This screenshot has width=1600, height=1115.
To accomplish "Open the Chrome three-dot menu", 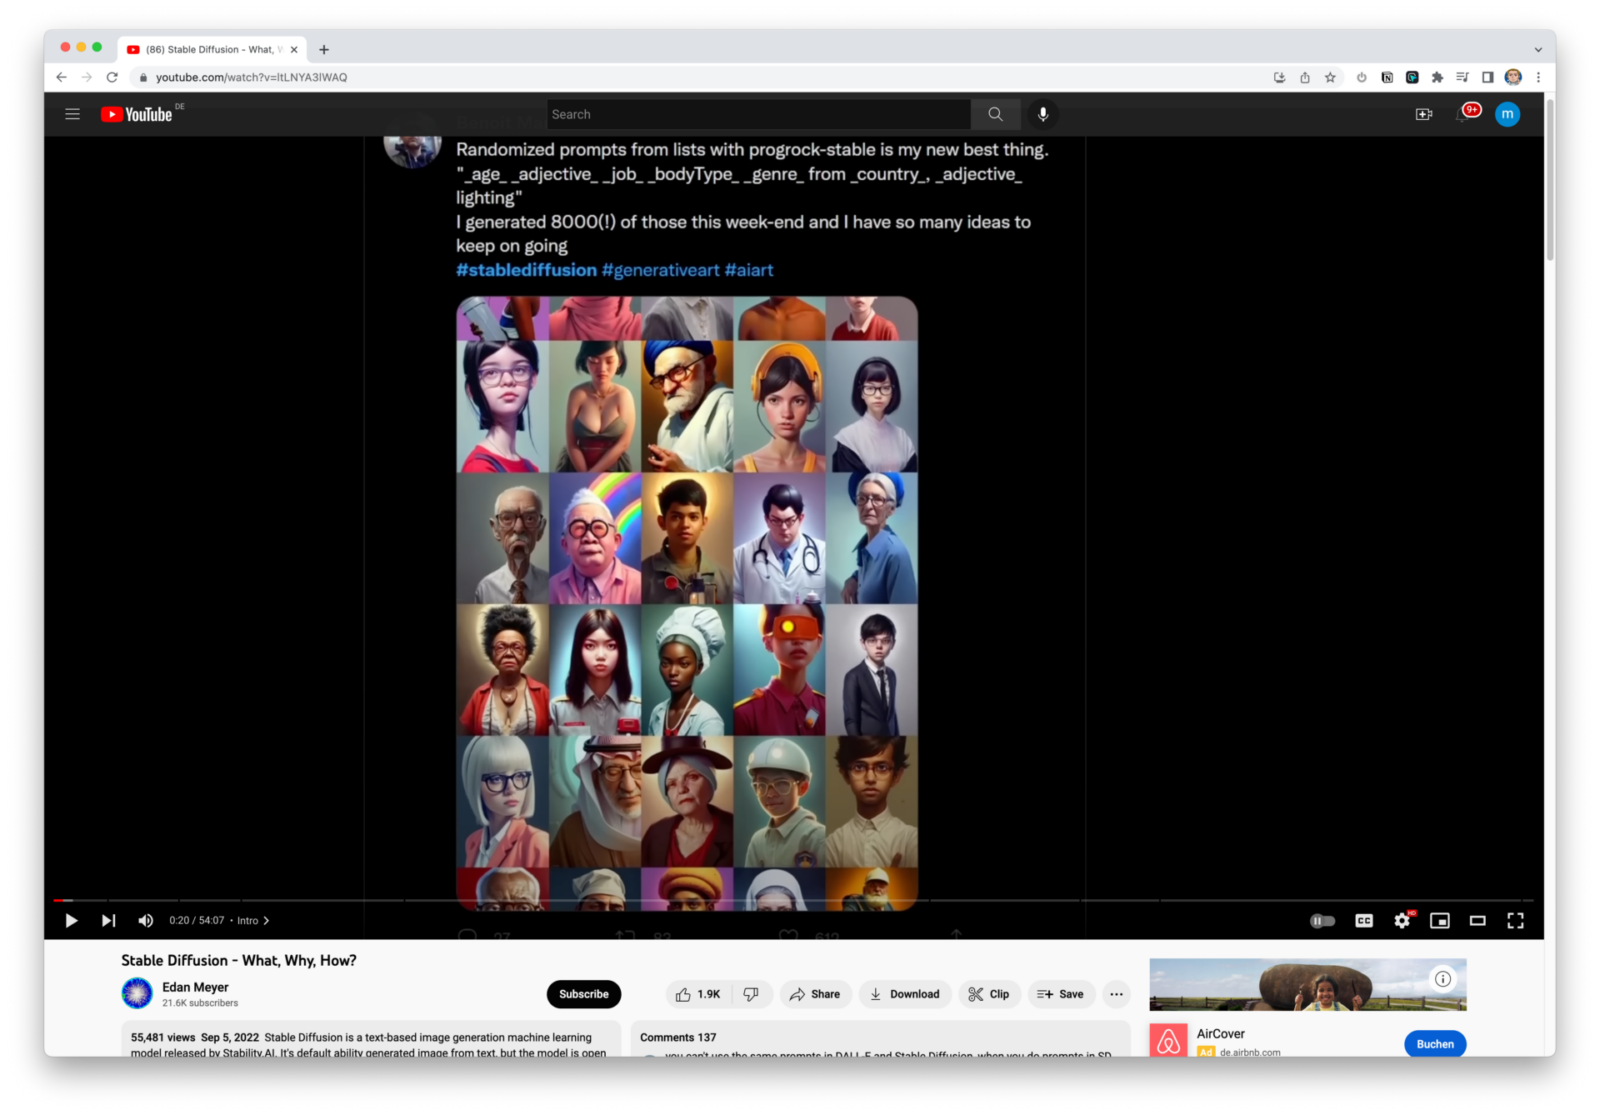I will pos(1538,77).
